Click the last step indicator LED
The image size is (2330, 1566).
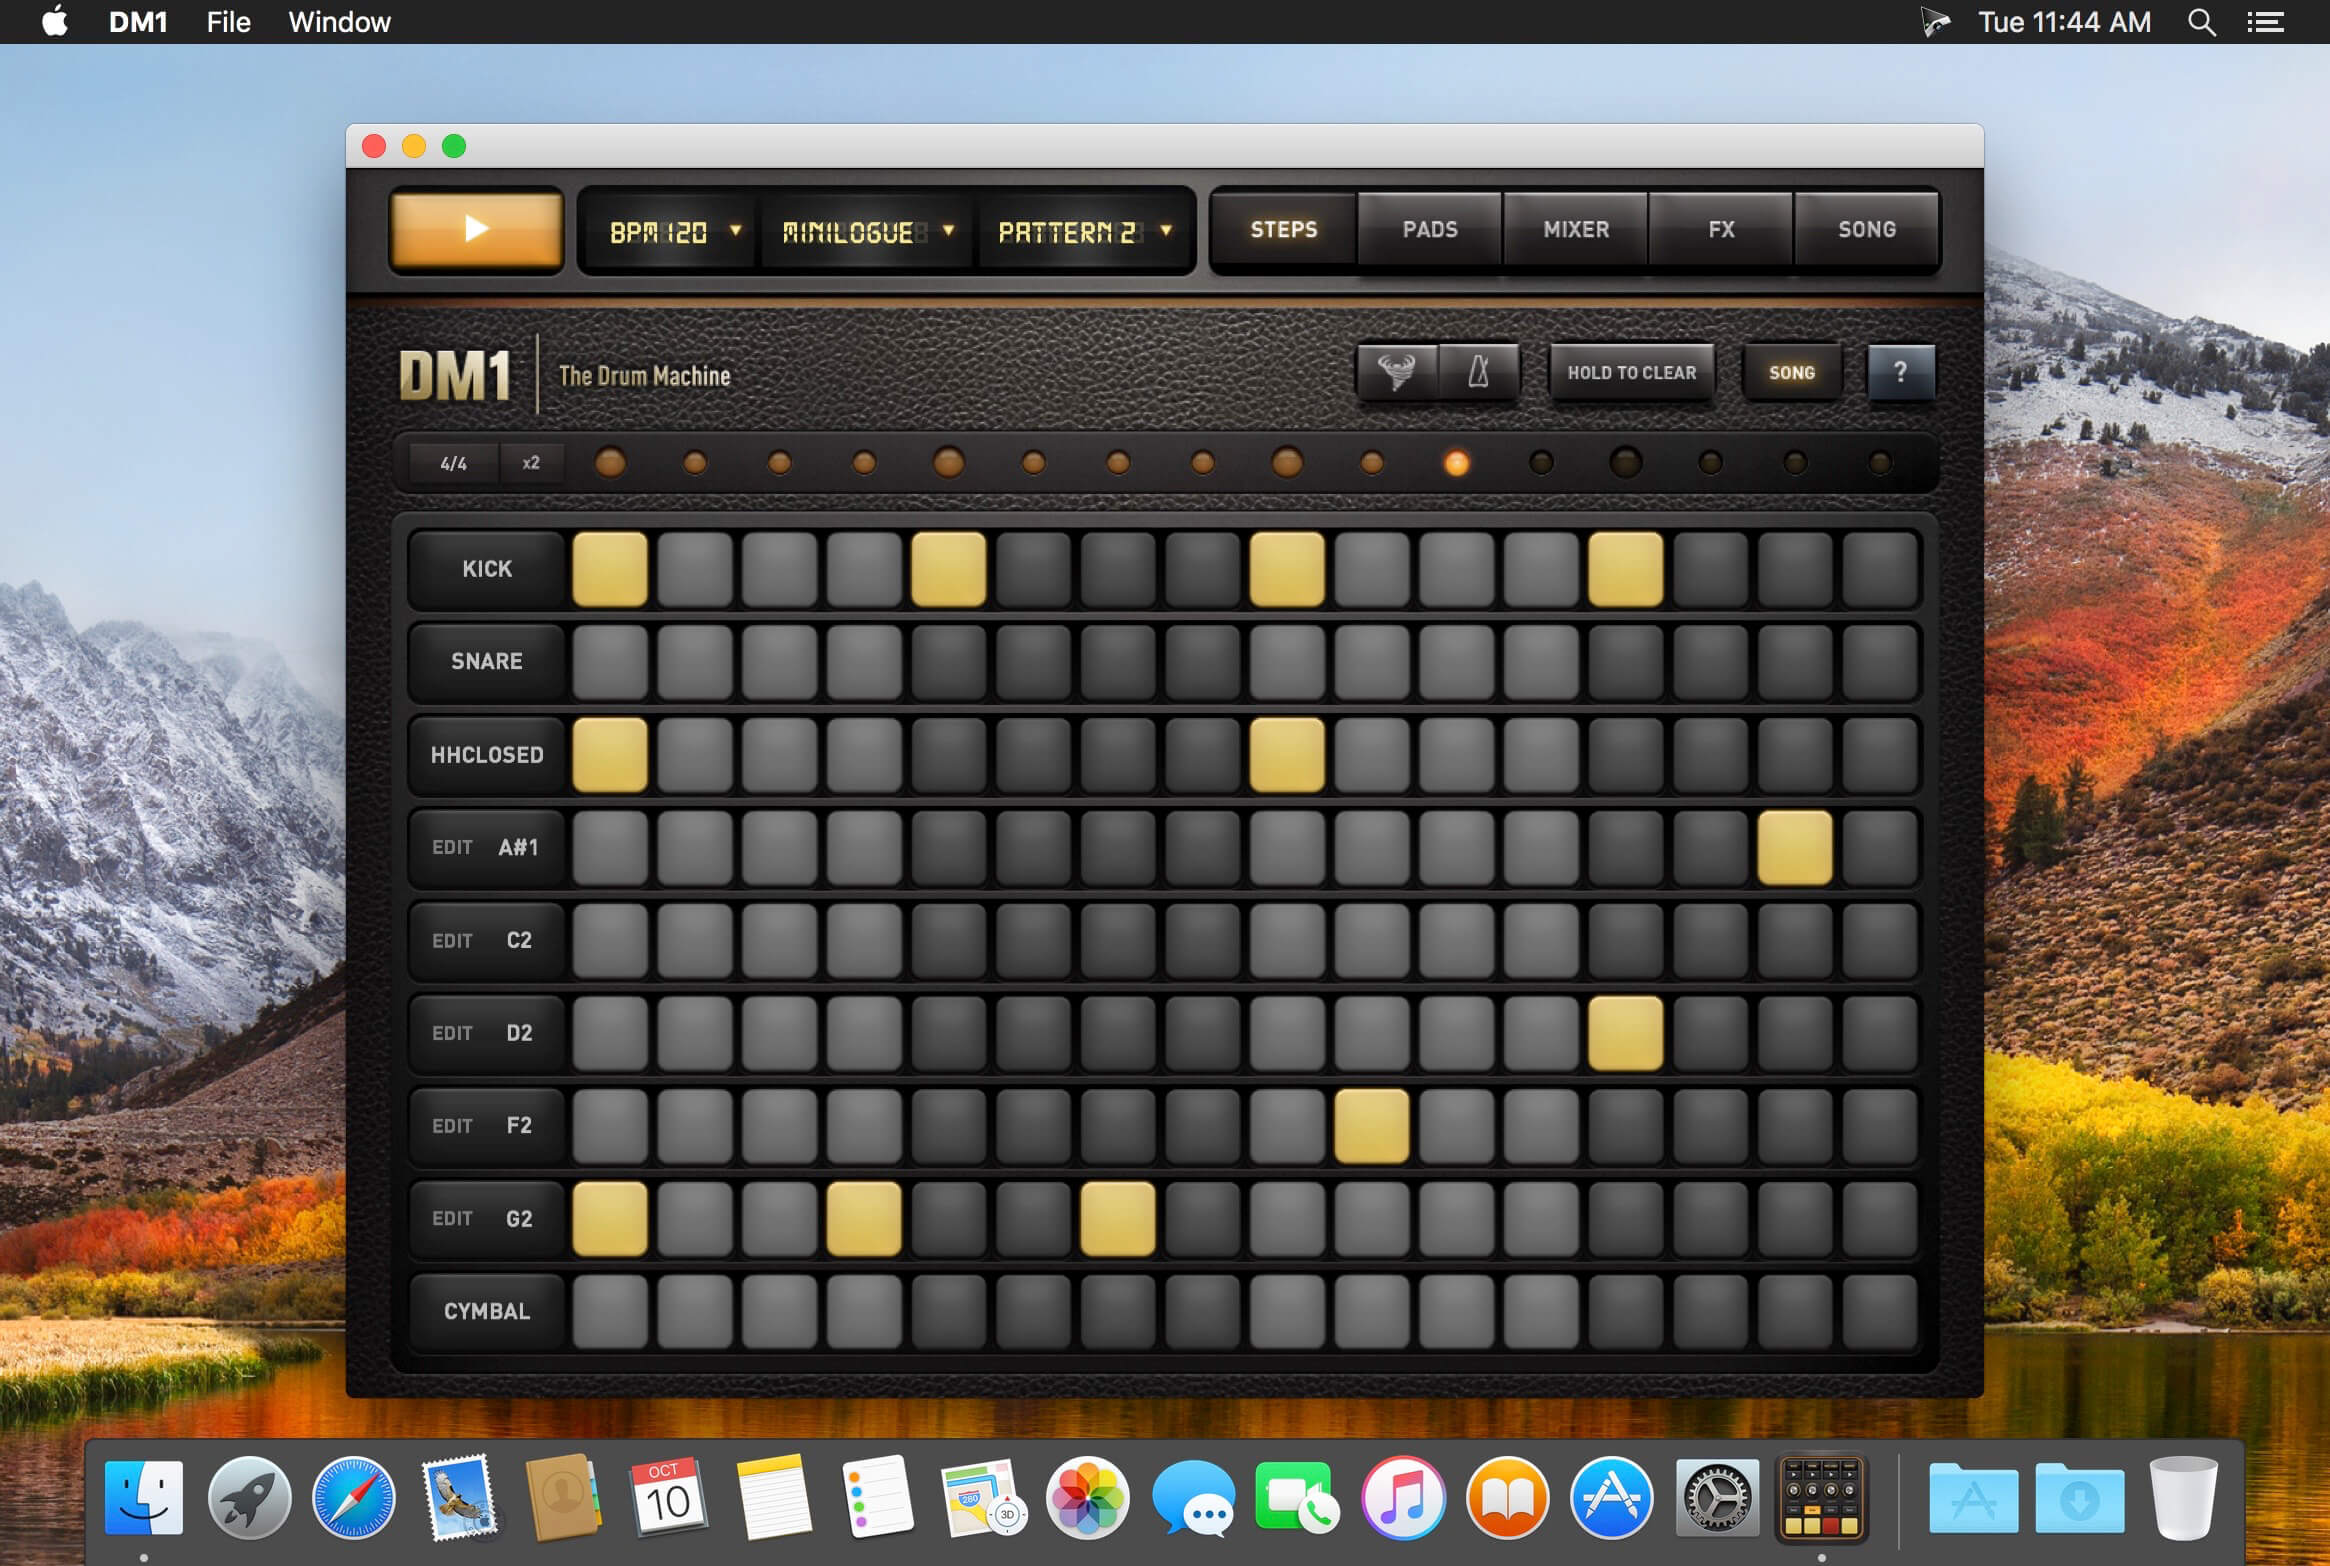tap(1880, 463)
